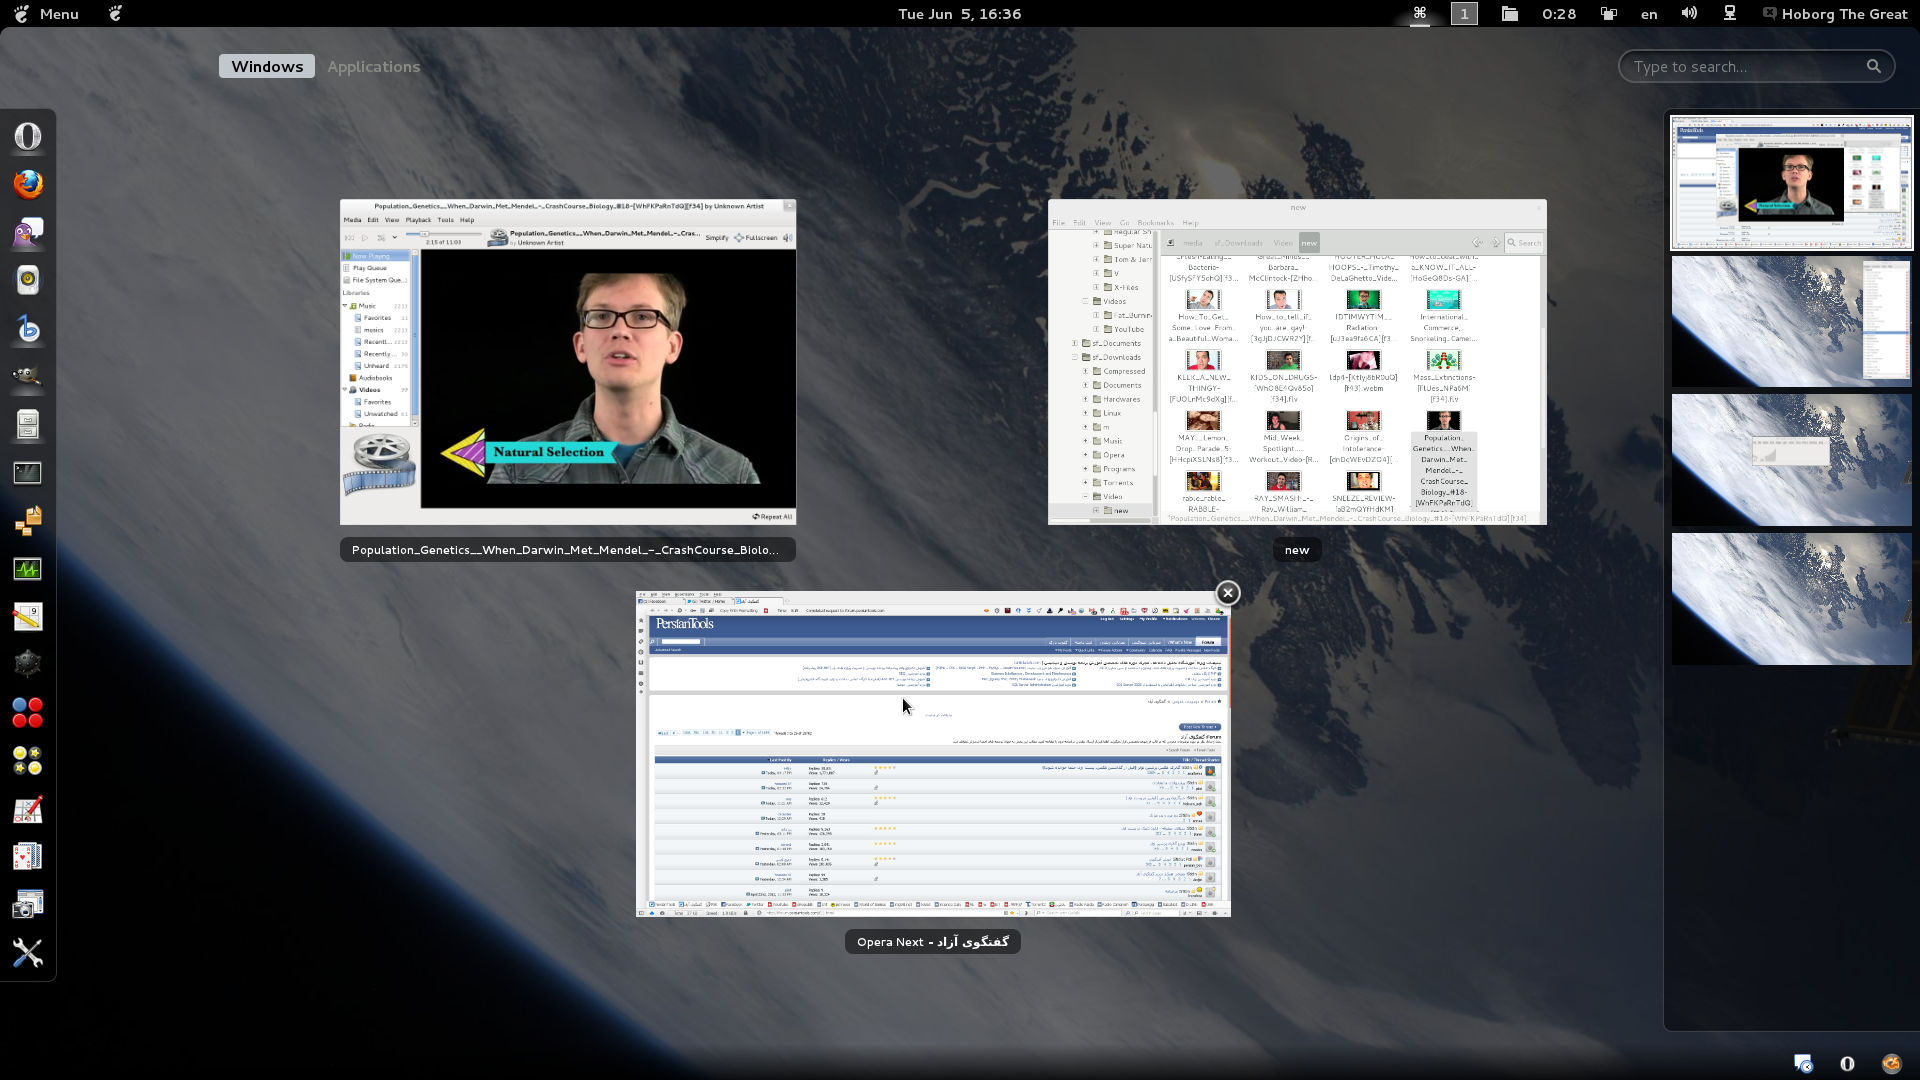Image resolution: width=1920 pixels, height=1080 pixels.
Task: Open the workspace indicator showing 1
Action: (x=1464, y=14)
